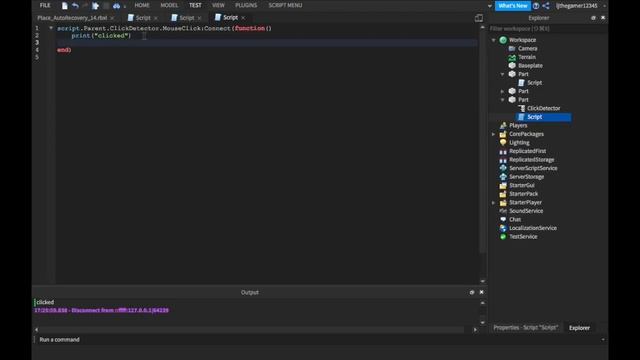The height and width of the screenshot is (360, 640).
Task: Expand the StarterPlayer node
Action: [x=493, y=202]
